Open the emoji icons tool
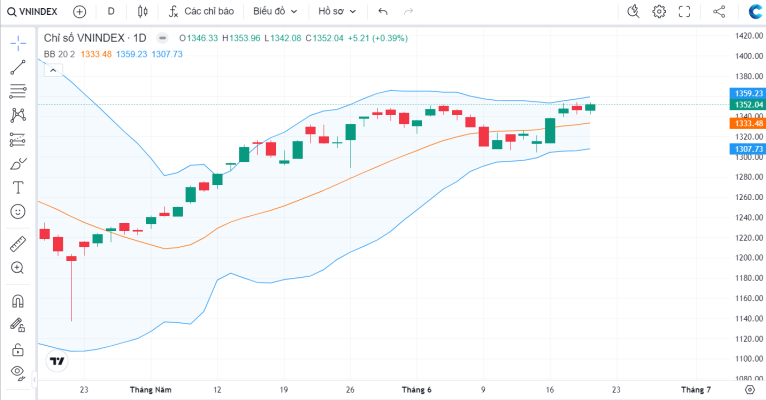The width and height of the screenshot is (766, 400). click(x=18, y=211)
